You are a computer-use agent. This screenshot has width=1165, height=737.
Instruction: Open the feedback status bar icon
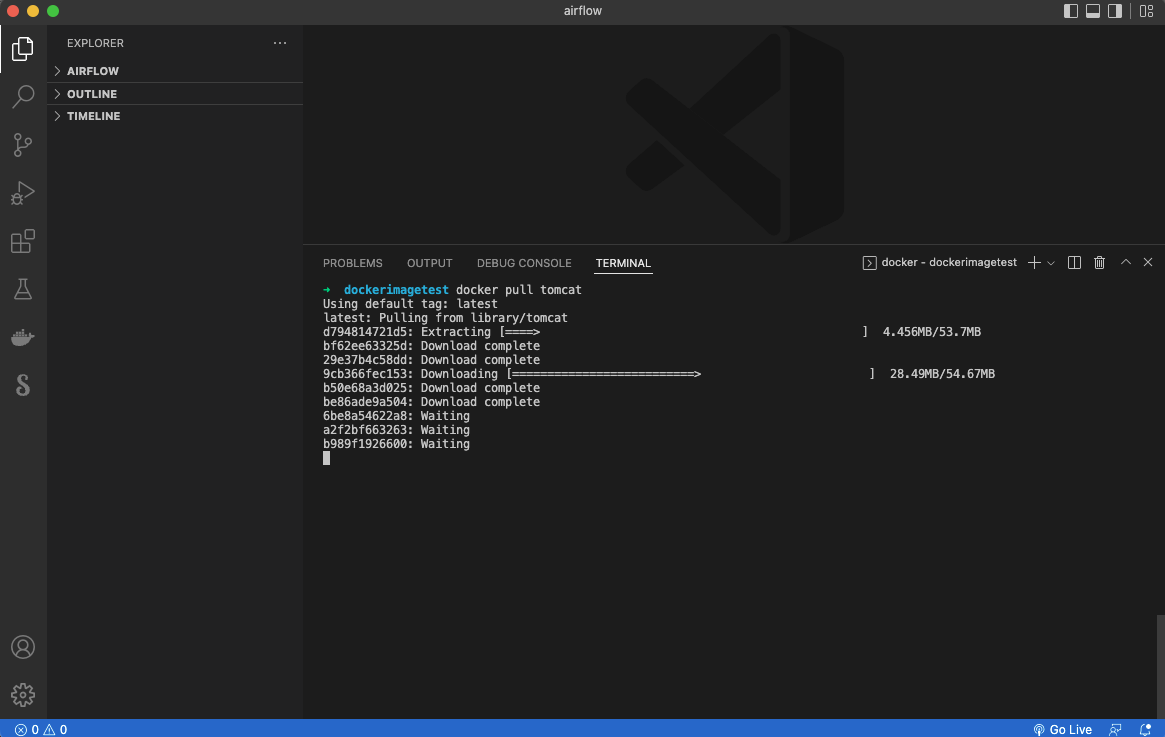click(x=1115, y=730)
